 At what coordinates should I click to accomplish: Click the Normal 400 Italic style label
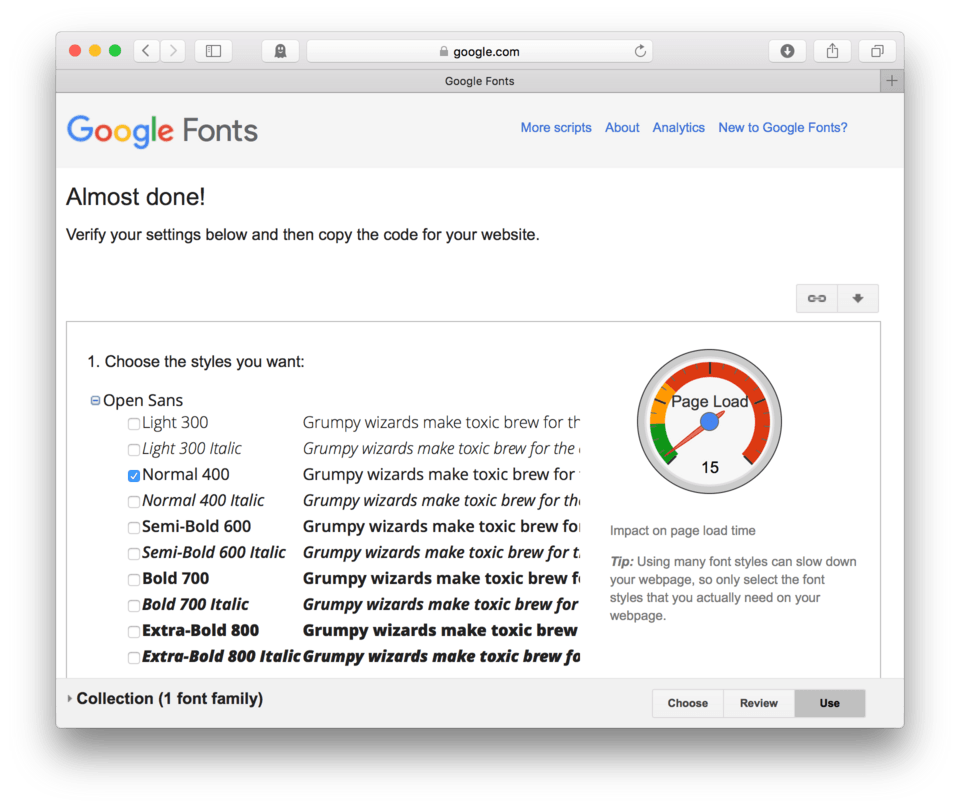(203, 501)
